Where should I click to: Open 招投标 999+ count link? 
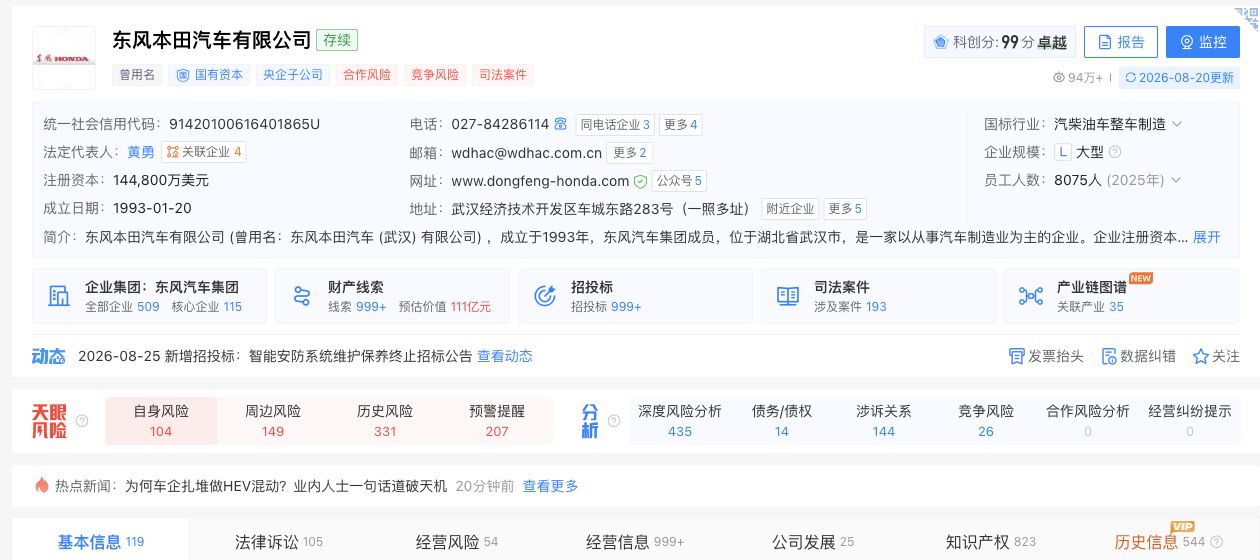pyautogui.click(x=606, y=307)
